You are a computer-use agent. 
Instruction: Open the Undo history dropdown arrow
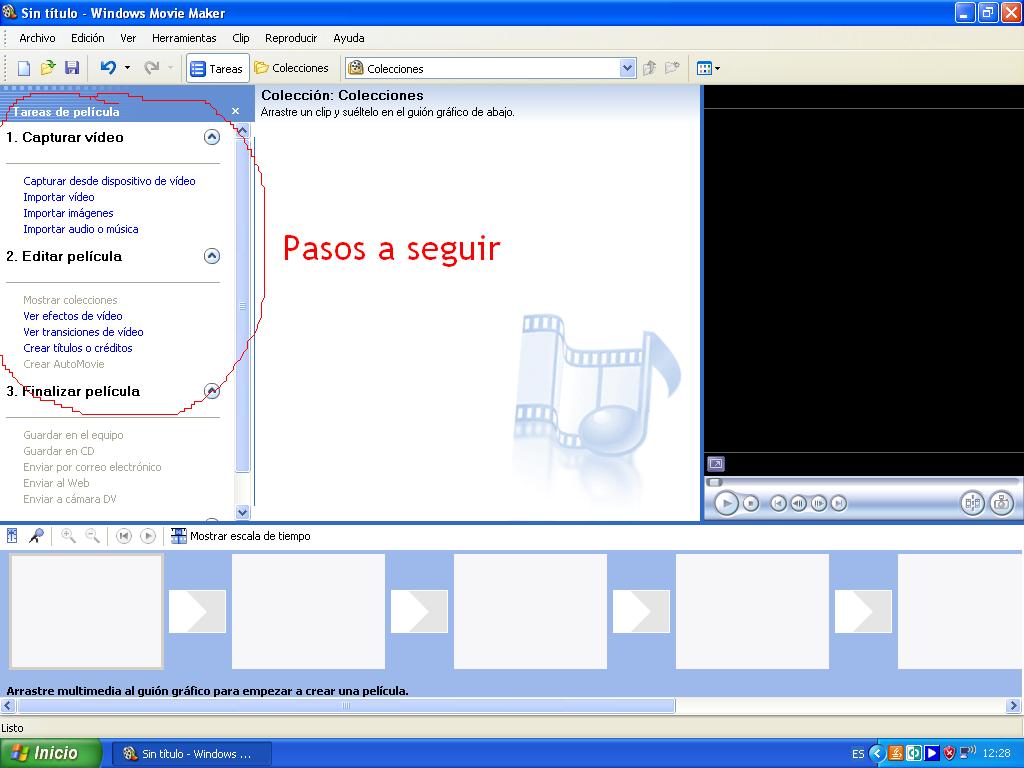coord(127,68)
